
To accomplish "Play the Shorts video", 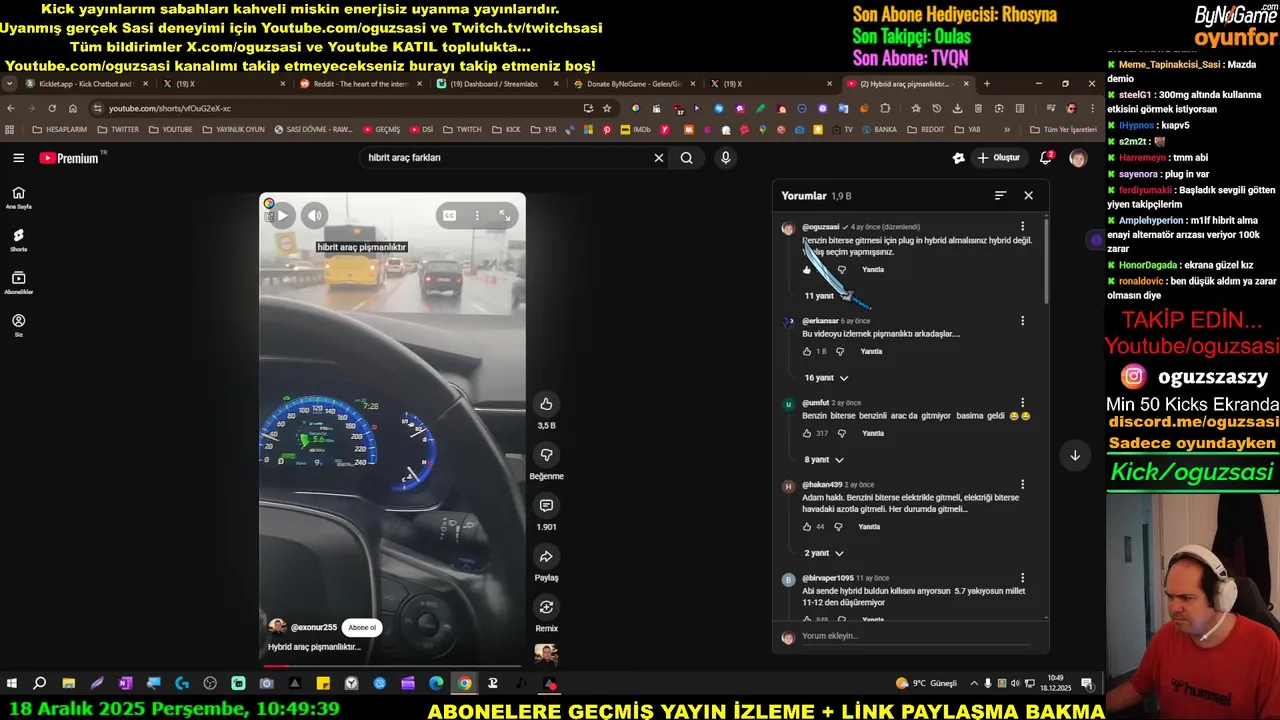I will 282,215.
